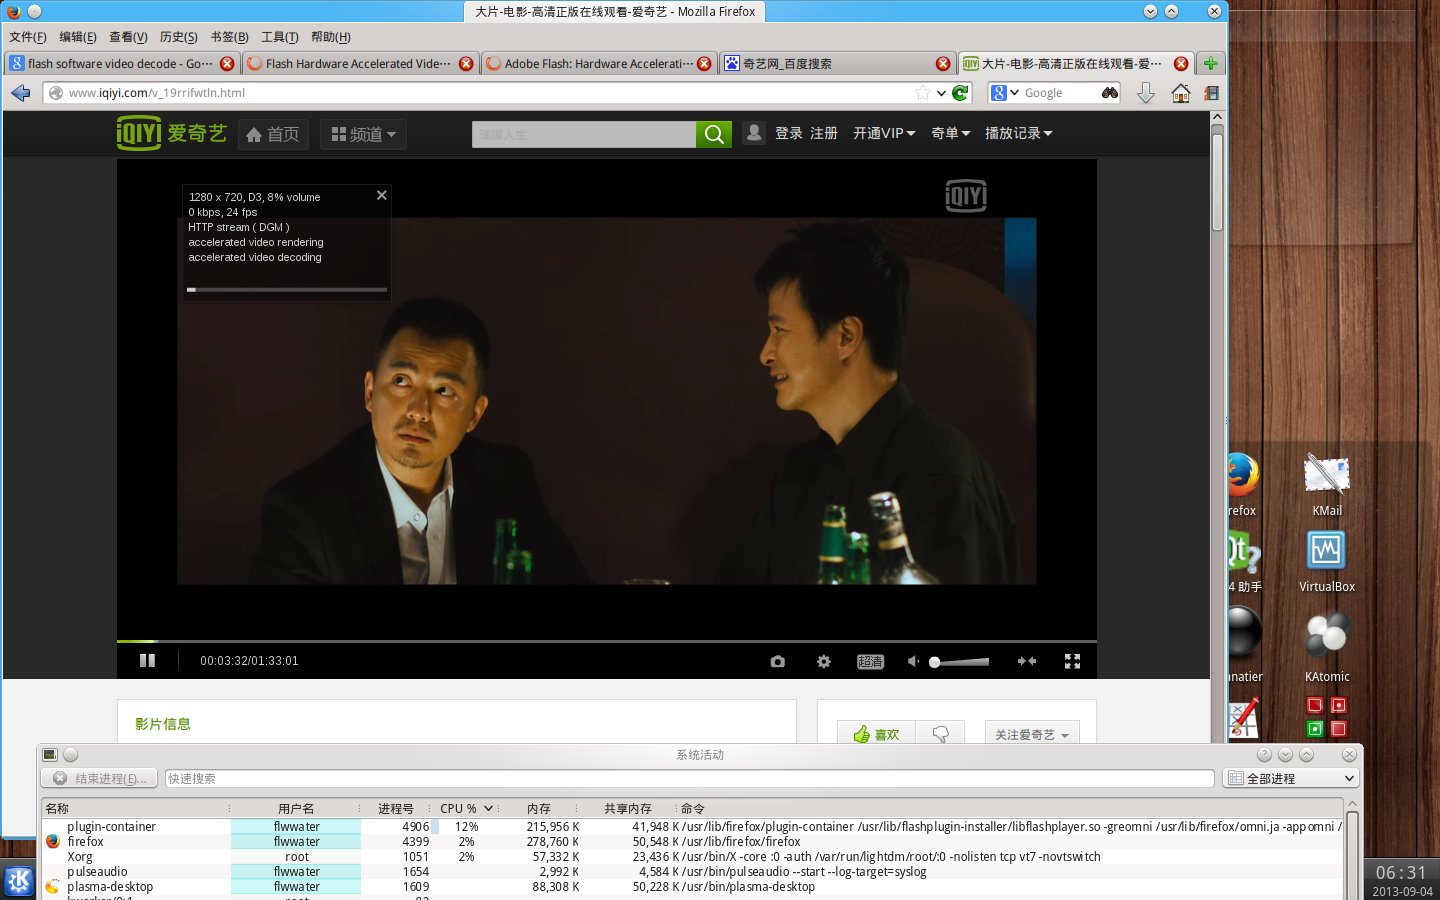
Task: Expand the 奇单 dropdown
Action: (951, 133)
